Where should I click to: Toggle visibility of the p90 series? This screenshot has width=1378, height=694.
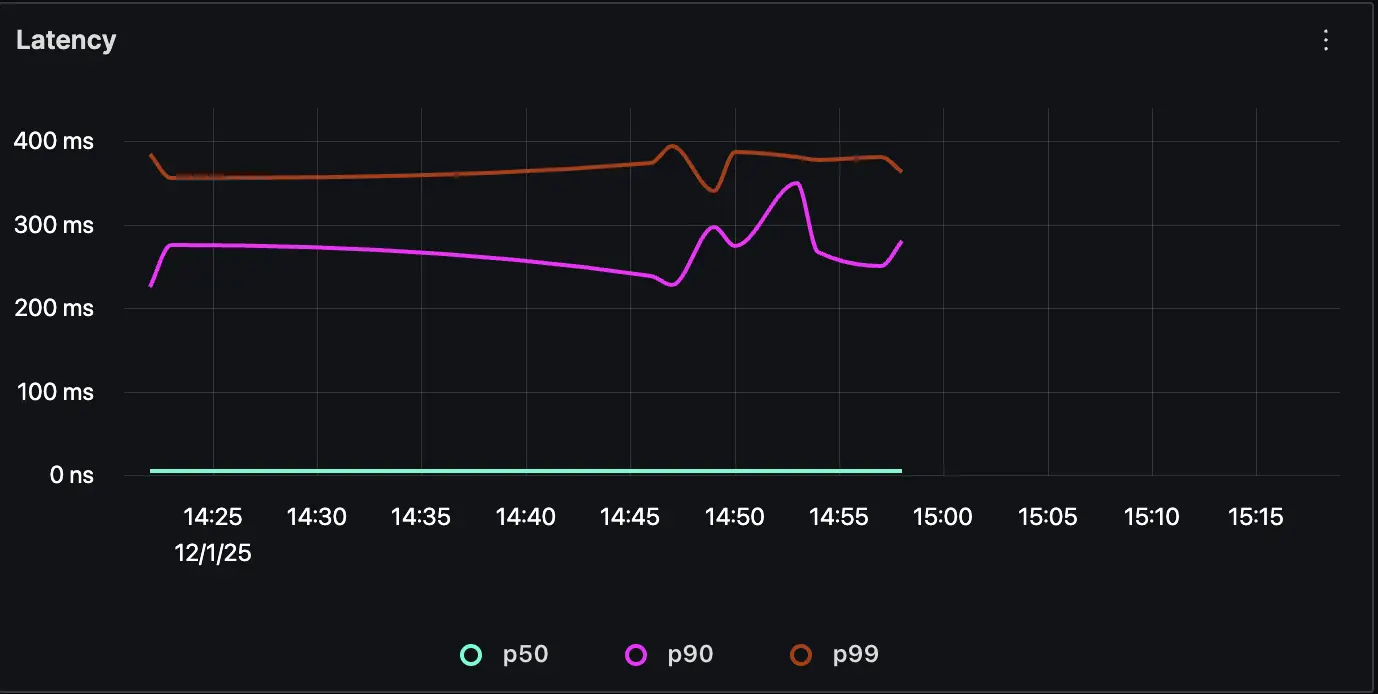tap(690, 655)
